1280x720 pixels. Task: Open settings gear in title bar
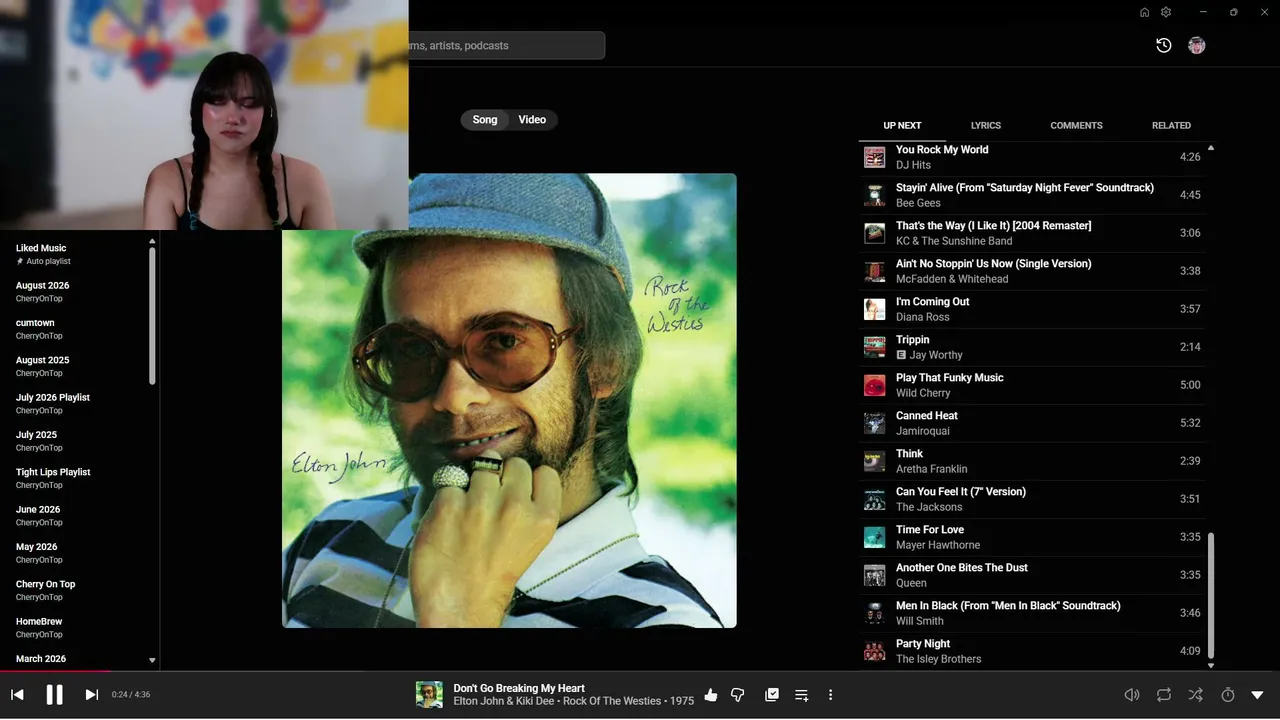pos(1166,12)
